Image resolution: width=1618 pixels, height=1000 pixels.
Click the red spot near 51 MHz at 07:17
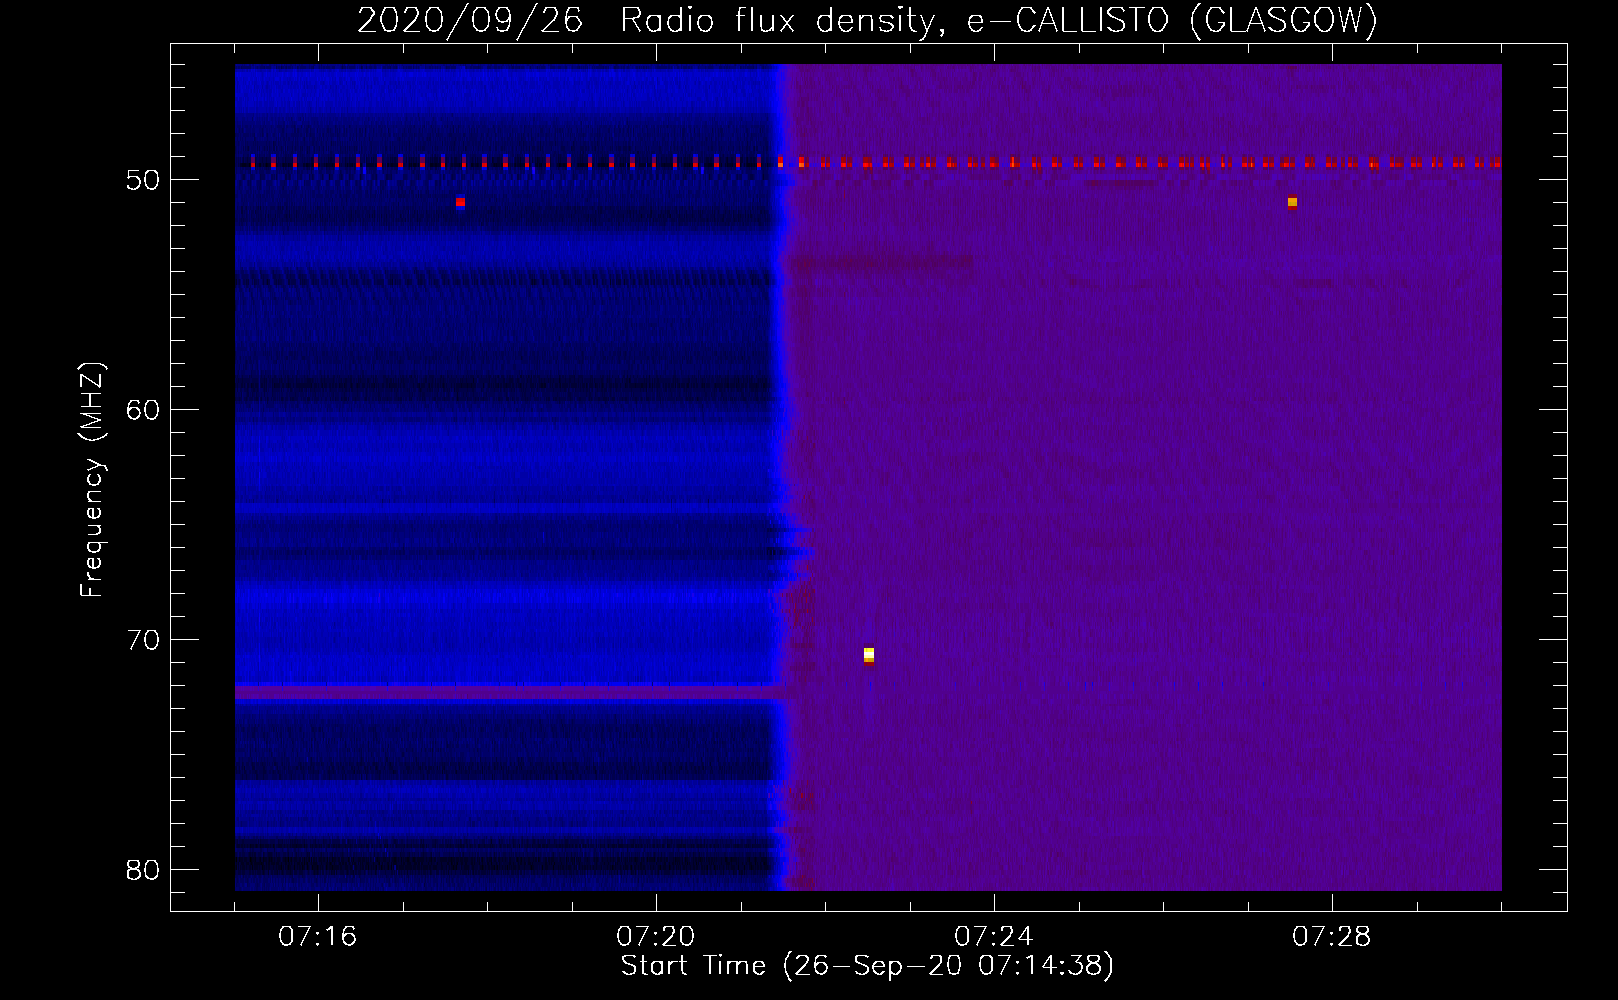click(x=460, y=202)
